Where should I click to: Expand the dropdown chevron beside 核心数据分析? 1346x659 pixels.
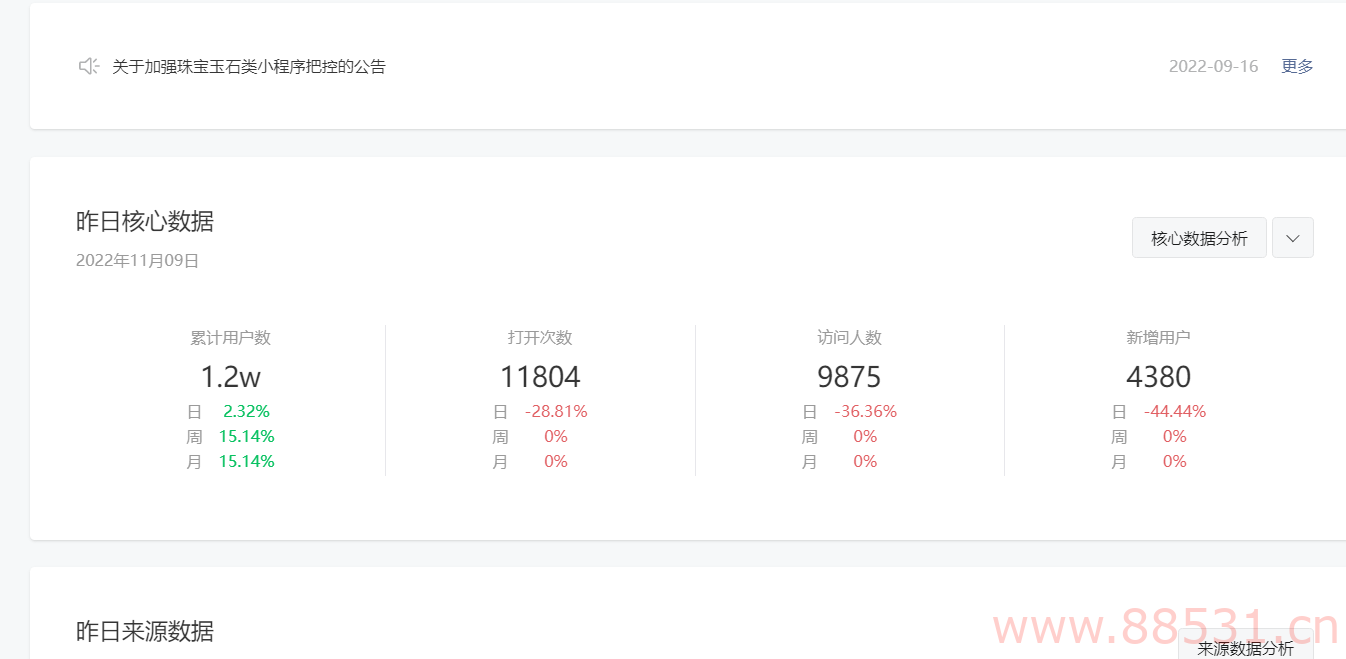pyautogui.click(x=1292, y=238)
